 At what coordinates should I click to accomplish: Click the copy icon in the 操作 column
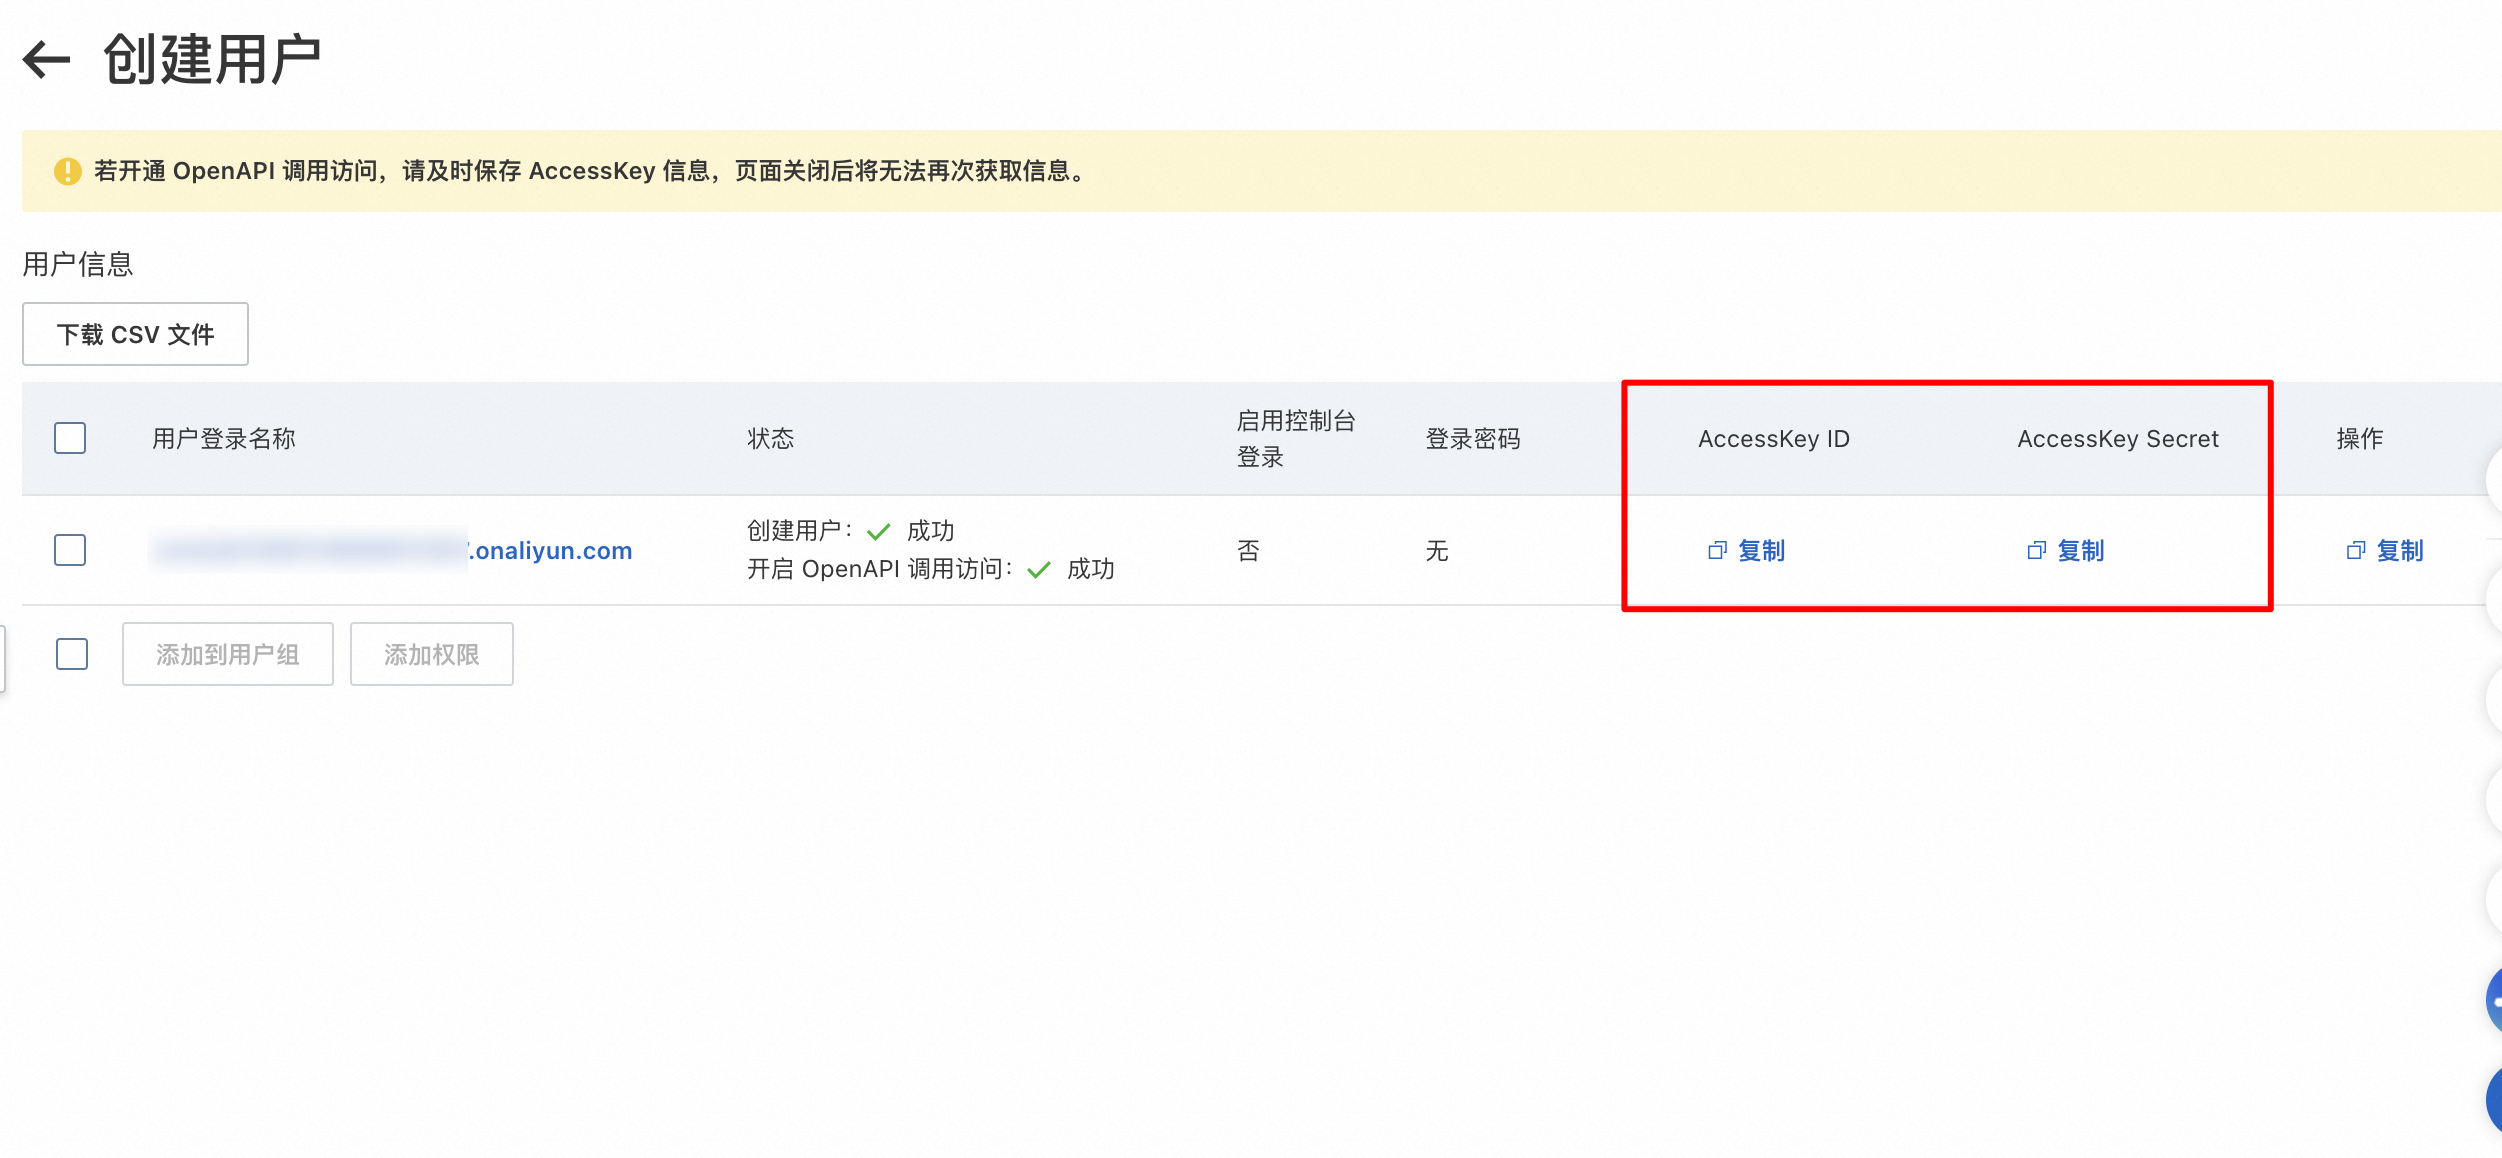click(x=2355, y=551)
